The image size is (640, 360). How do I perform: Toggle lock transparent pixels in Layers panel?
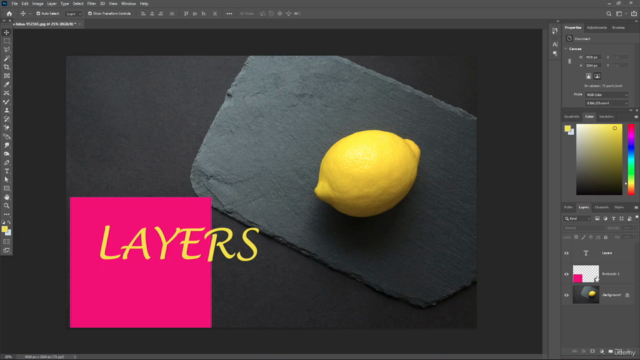[x=576, y=237]
